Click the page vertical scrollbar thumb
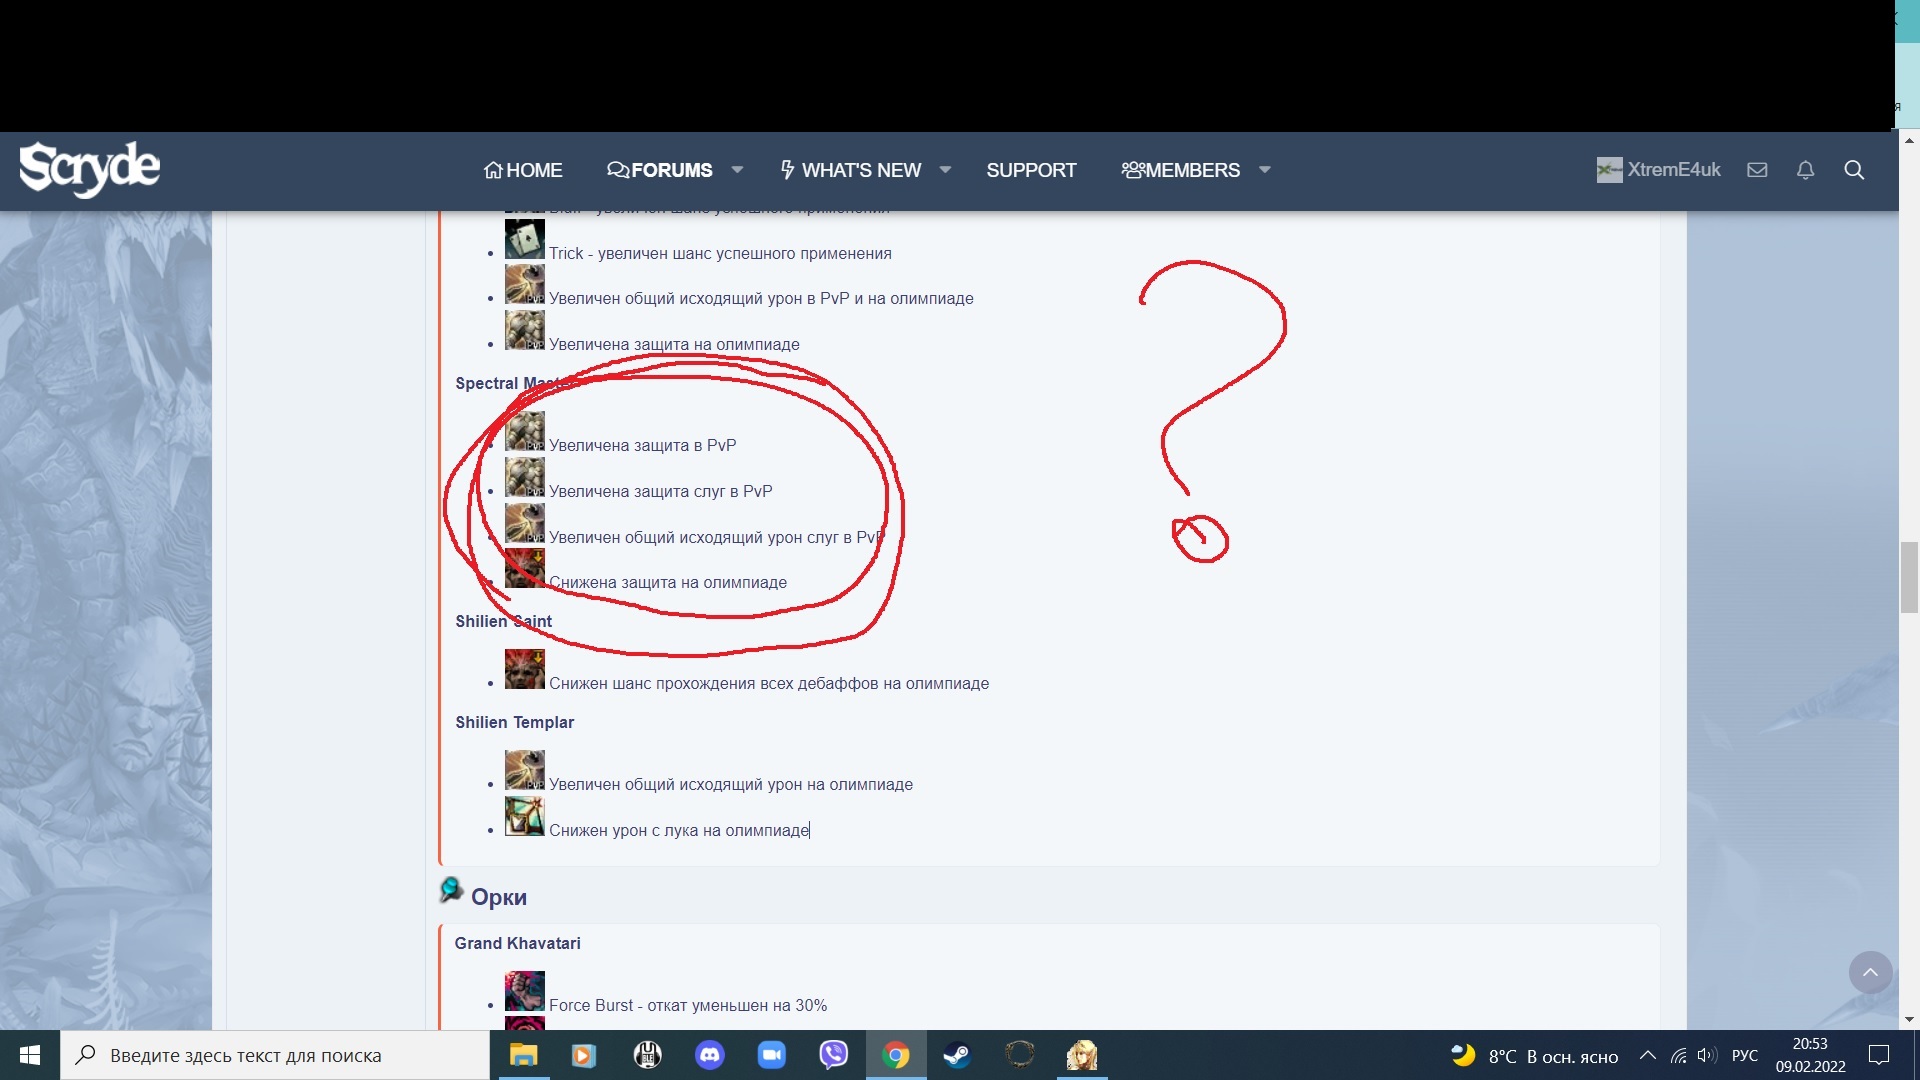Screen dimensions: 1920x1080 1909,577
